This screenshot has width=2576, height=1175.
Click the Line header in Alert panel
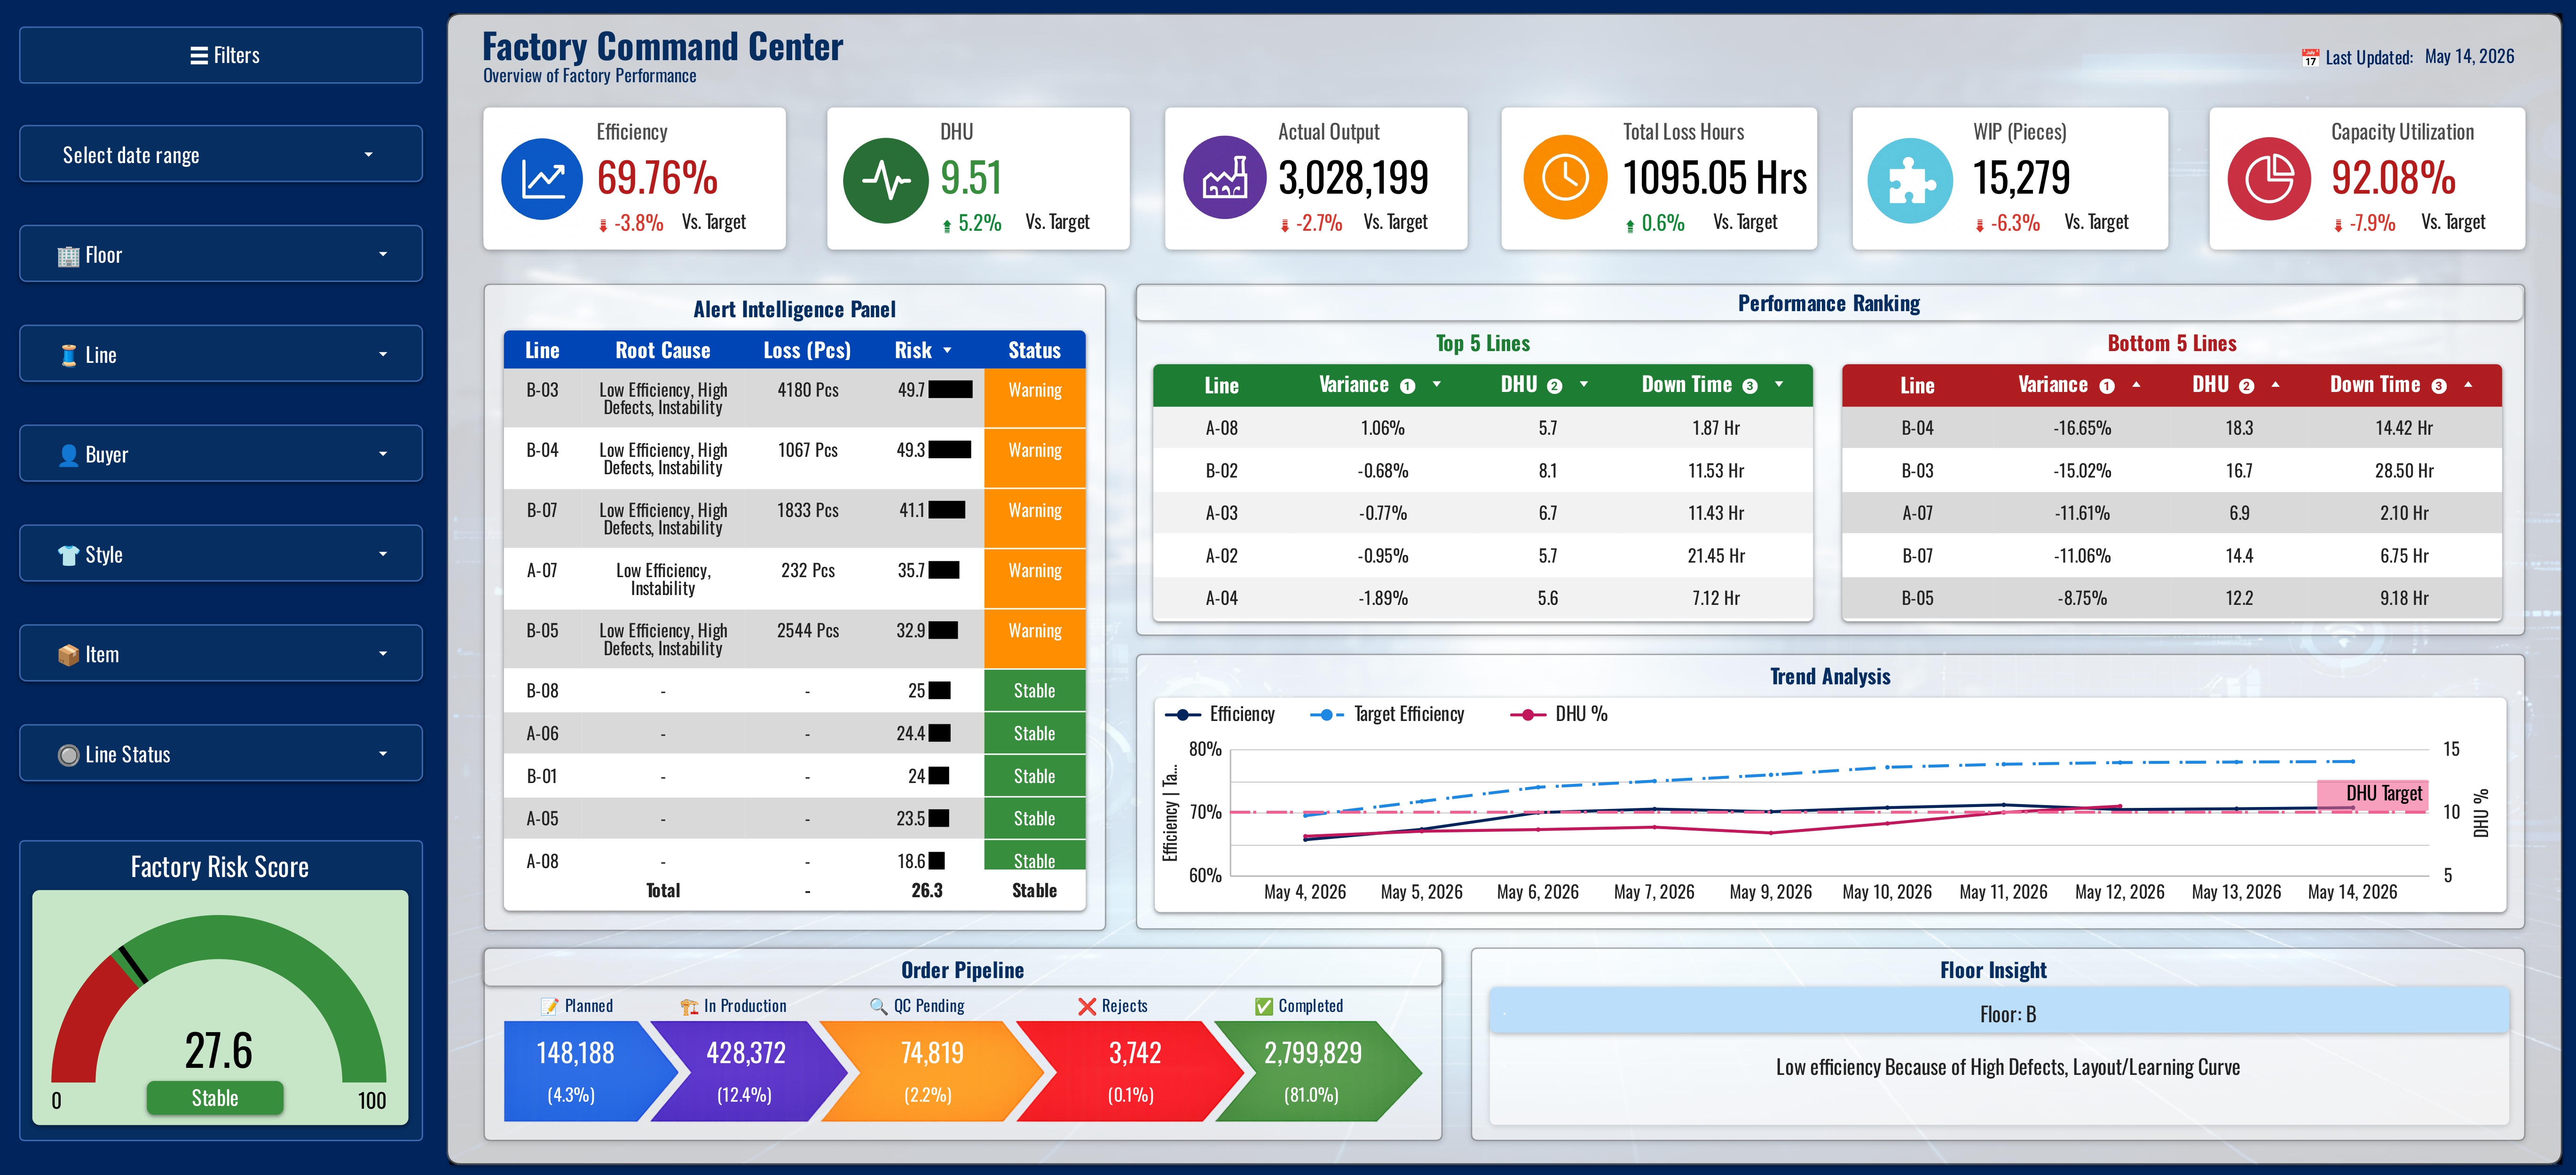click(542, 351)
